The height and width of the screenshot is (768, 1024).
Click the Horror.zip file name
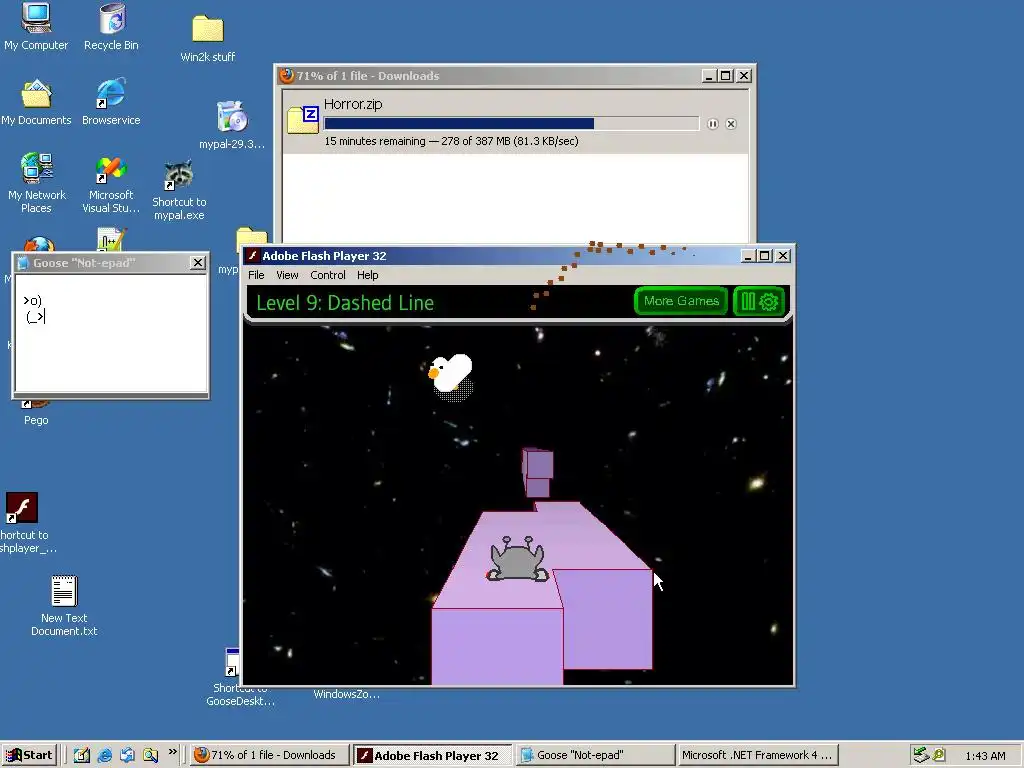click(353, 104)
